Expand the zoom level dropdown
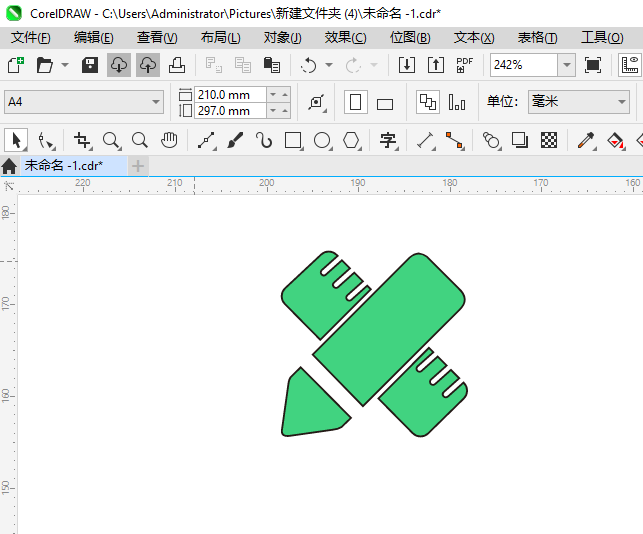 coord(567,65)
